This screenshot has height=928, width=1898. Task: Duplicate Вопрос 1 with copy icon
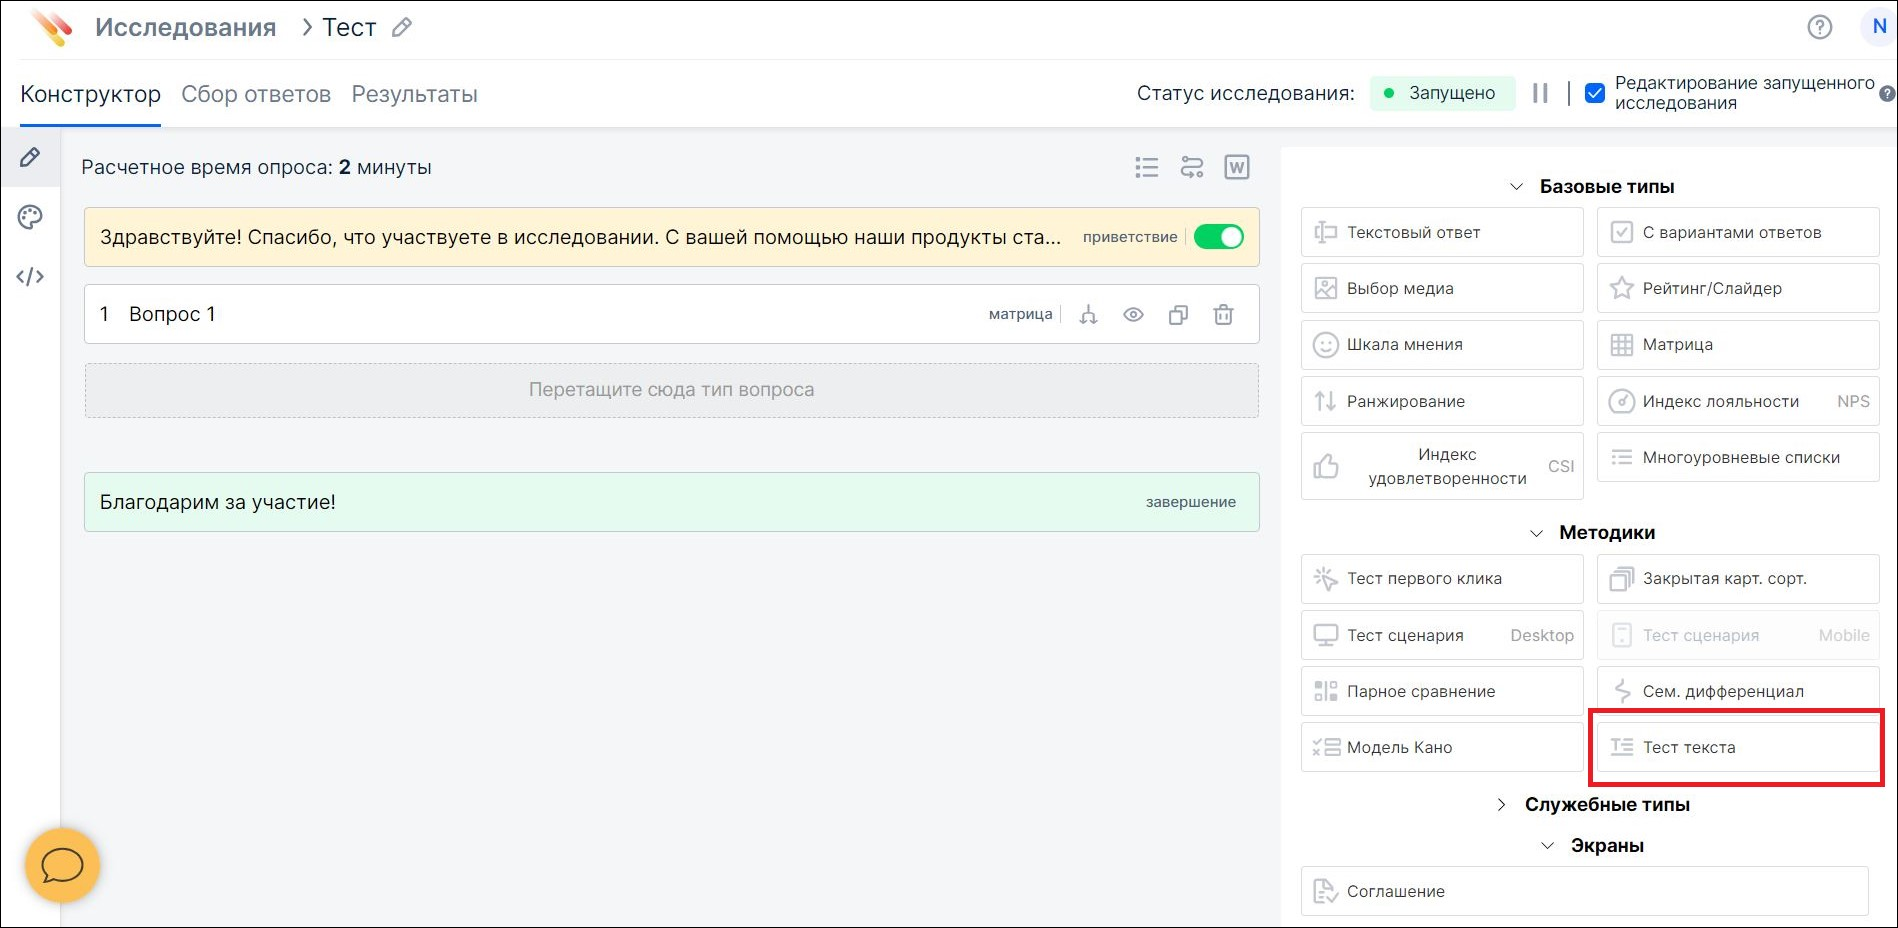[1178, 315]
